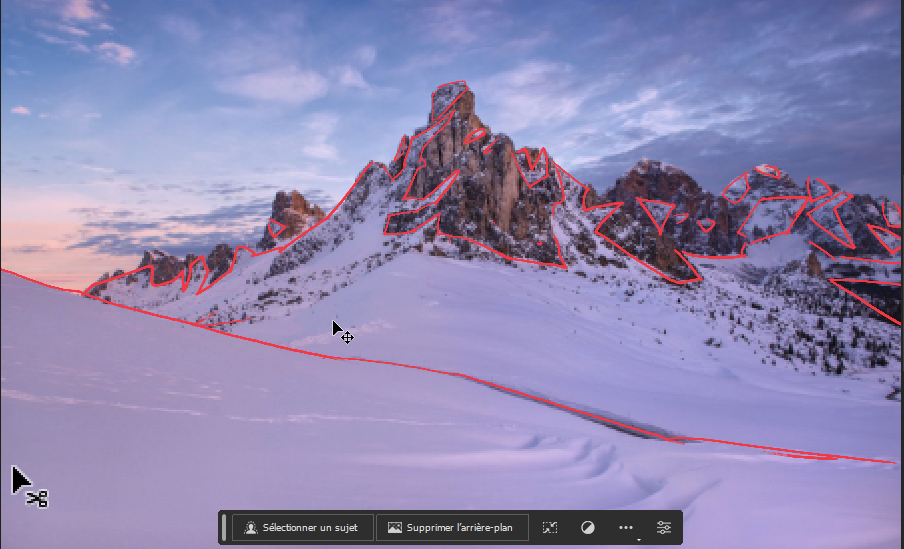The width and height of the screenshot is (904, 549).
Task: Click the 'Sélectionner un sujet' button
Action: [x=302, y=528]
